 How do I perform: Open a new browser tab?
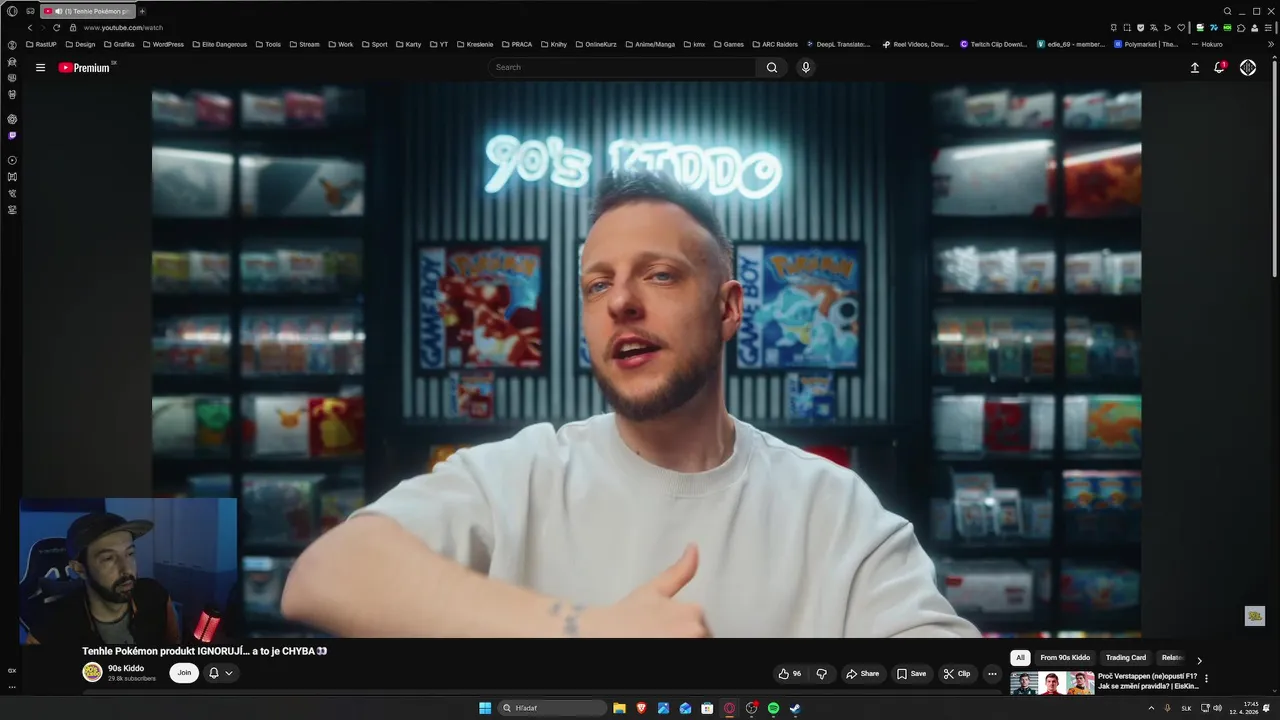(142, 11)
